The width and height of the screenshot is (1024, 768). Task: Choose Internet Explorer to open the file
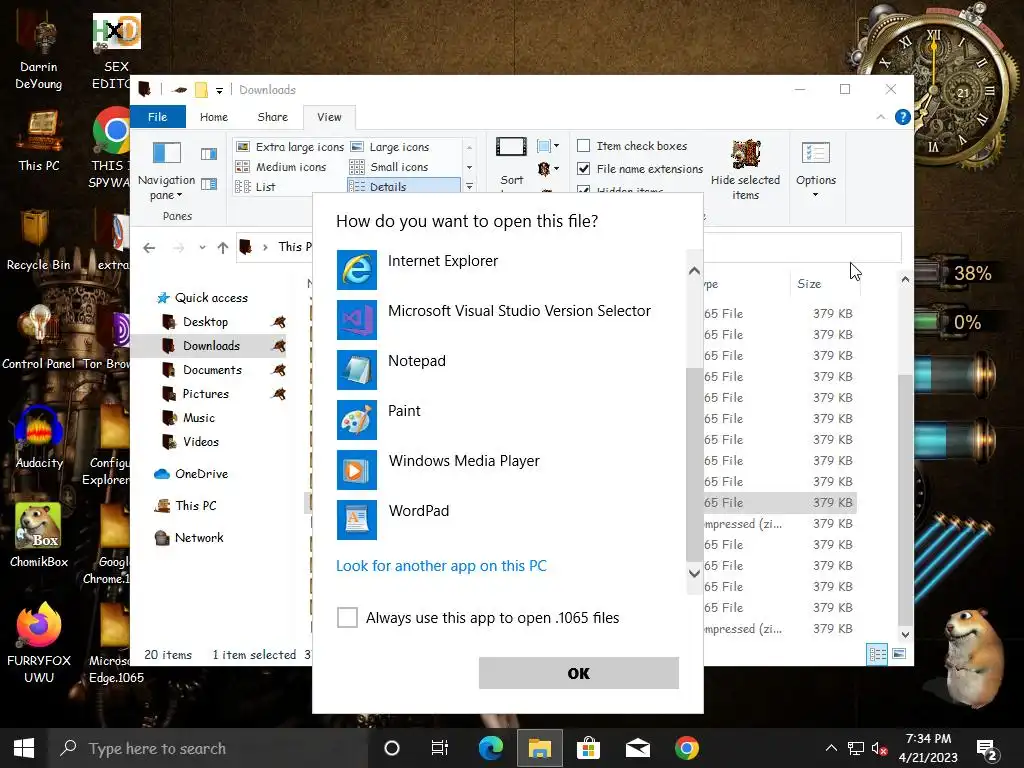point(511,270)
